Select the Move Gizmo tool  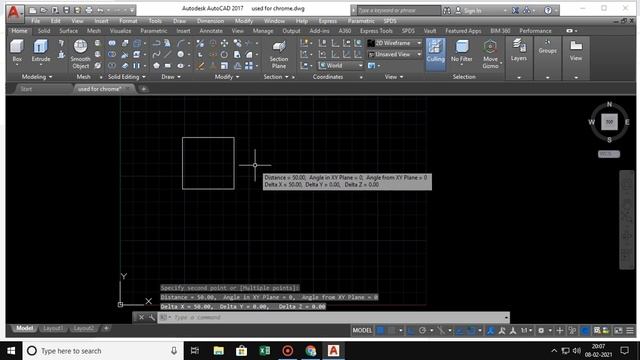coord(490,54)
